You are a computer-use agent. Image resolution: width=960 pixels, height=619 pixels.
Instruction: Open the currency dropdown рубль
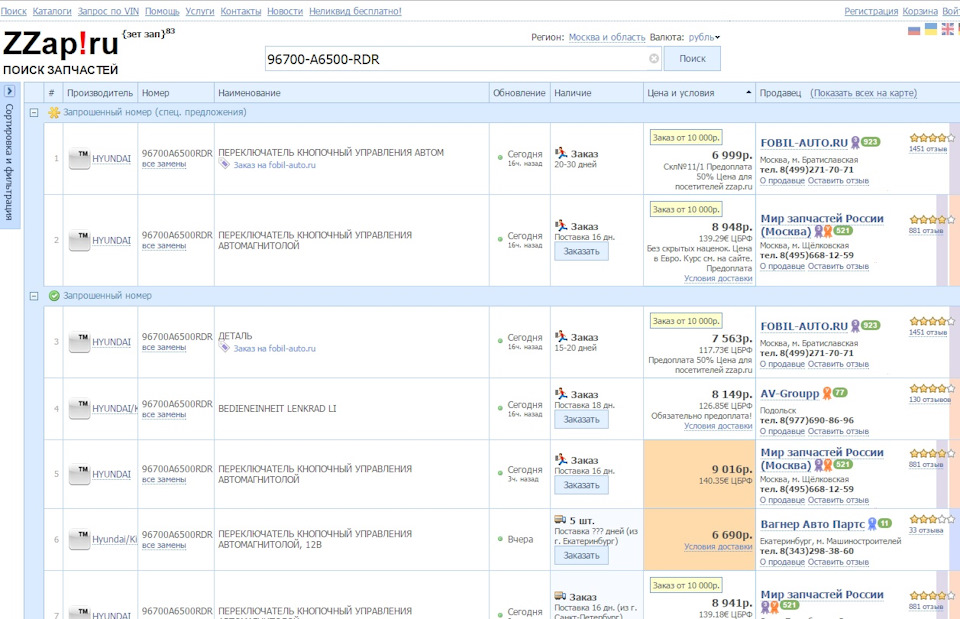tap(704, 37)
